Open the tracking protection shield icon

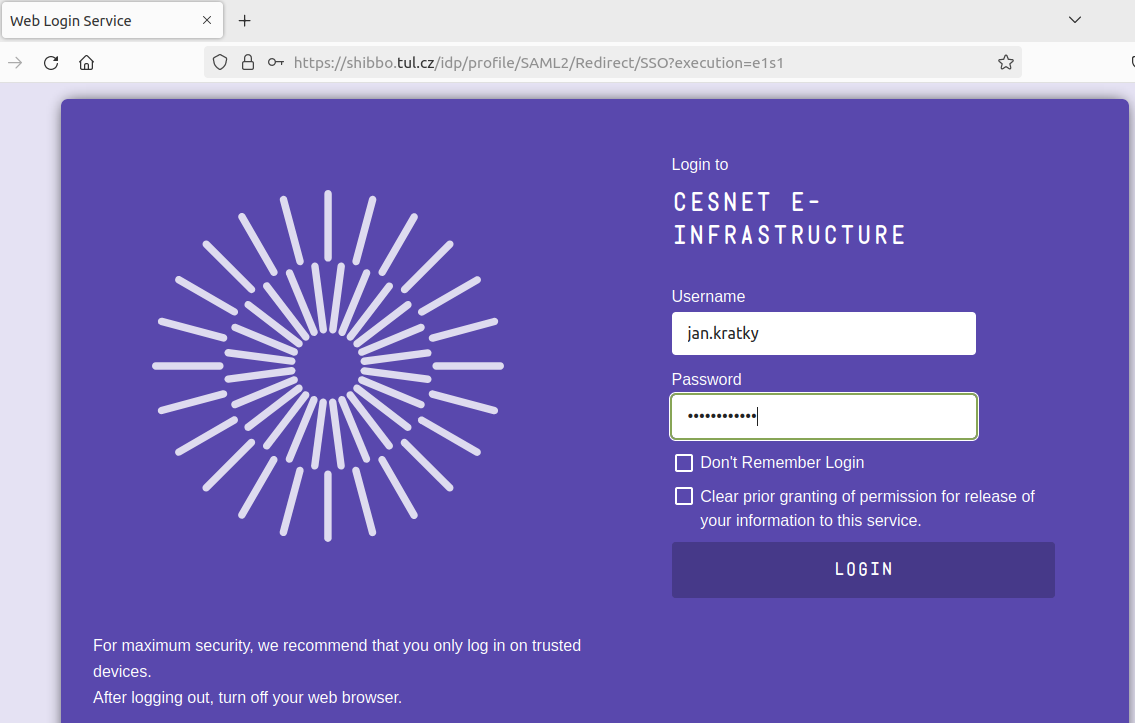220,63
